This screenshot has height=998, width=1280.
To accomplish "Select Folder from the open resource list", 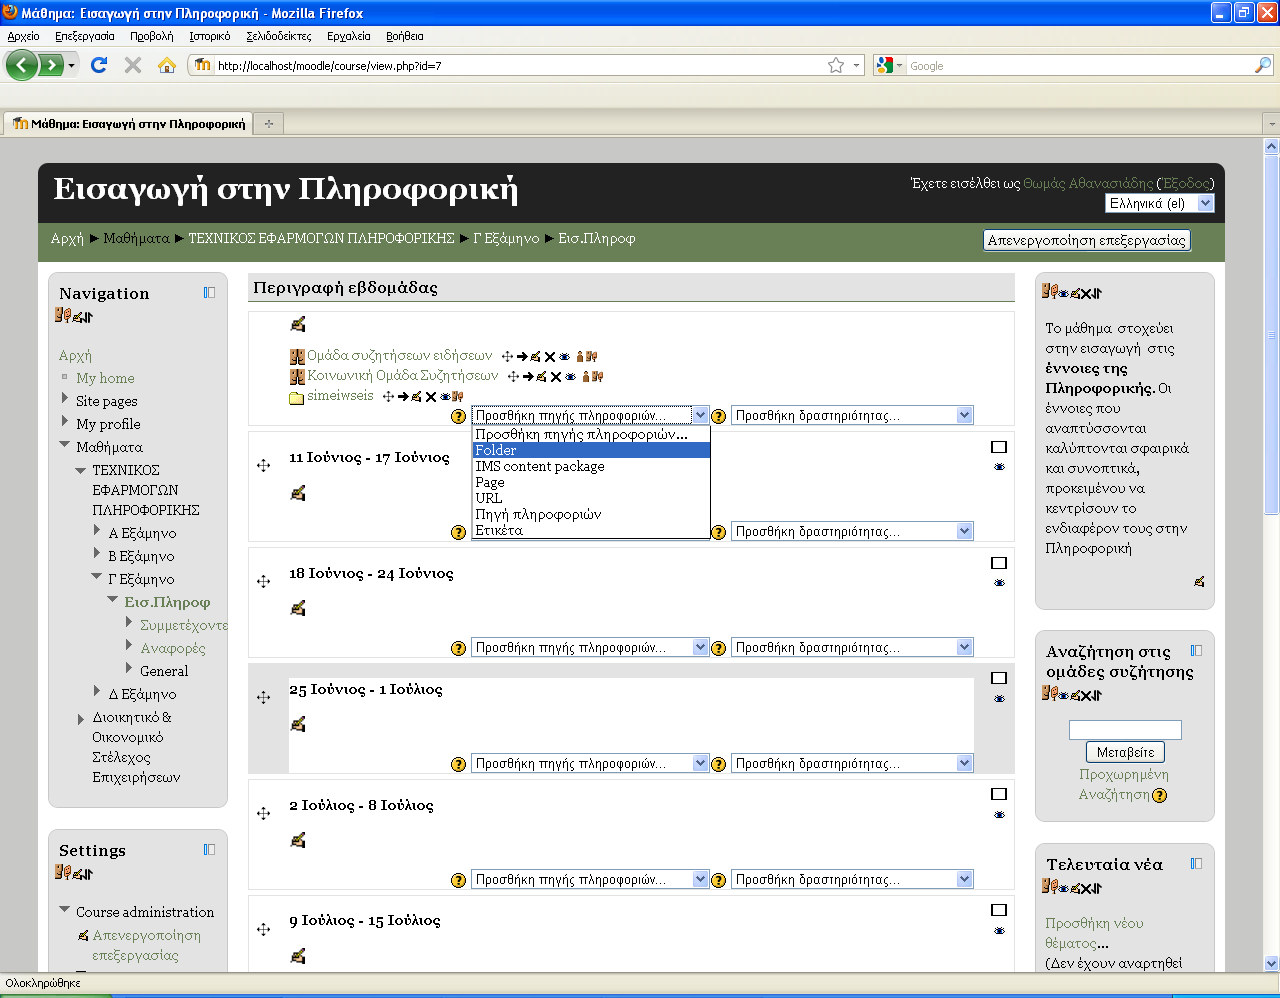I will tap(591, 450).
